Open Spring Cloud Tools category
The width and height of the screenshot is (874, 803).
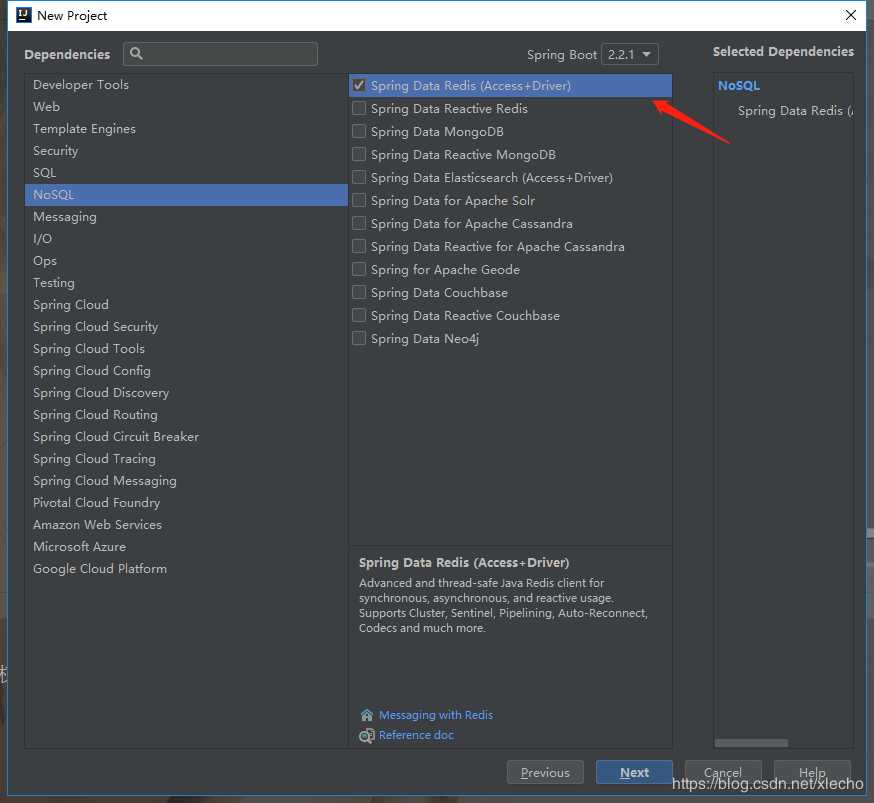coord(186,349)
